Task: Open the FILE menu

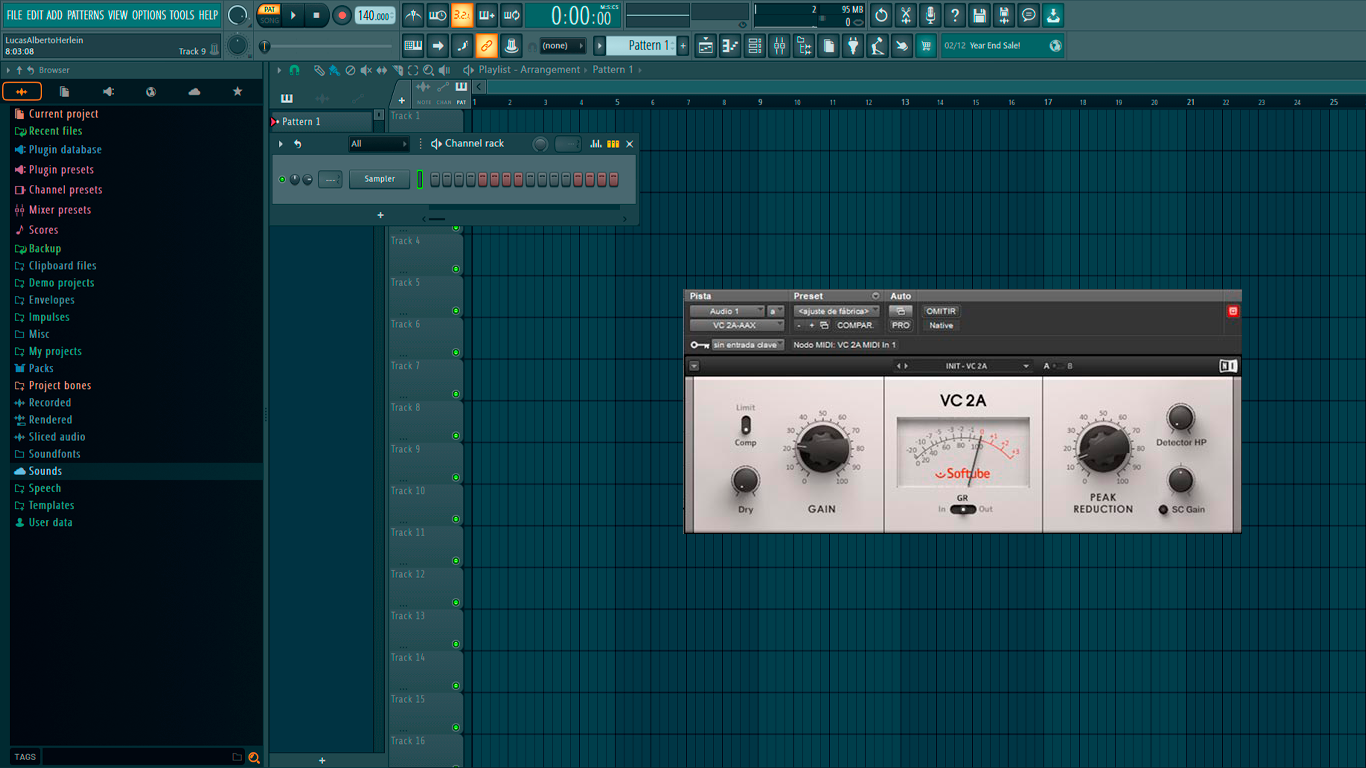Action: coord(14,15)
